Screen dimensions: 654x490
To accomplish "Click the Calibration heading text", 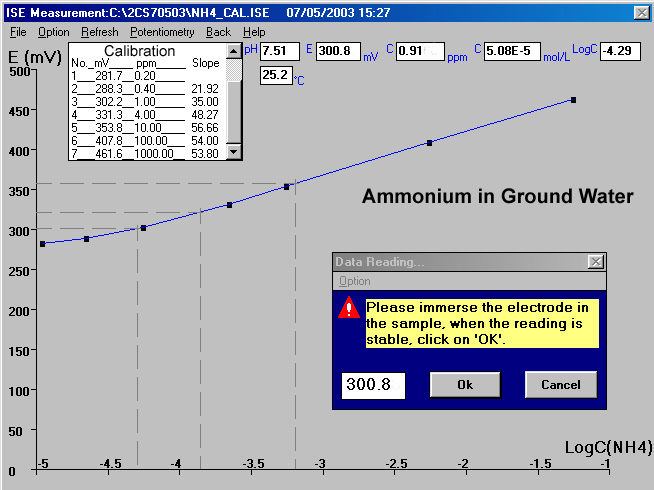I will click(139, 51).
